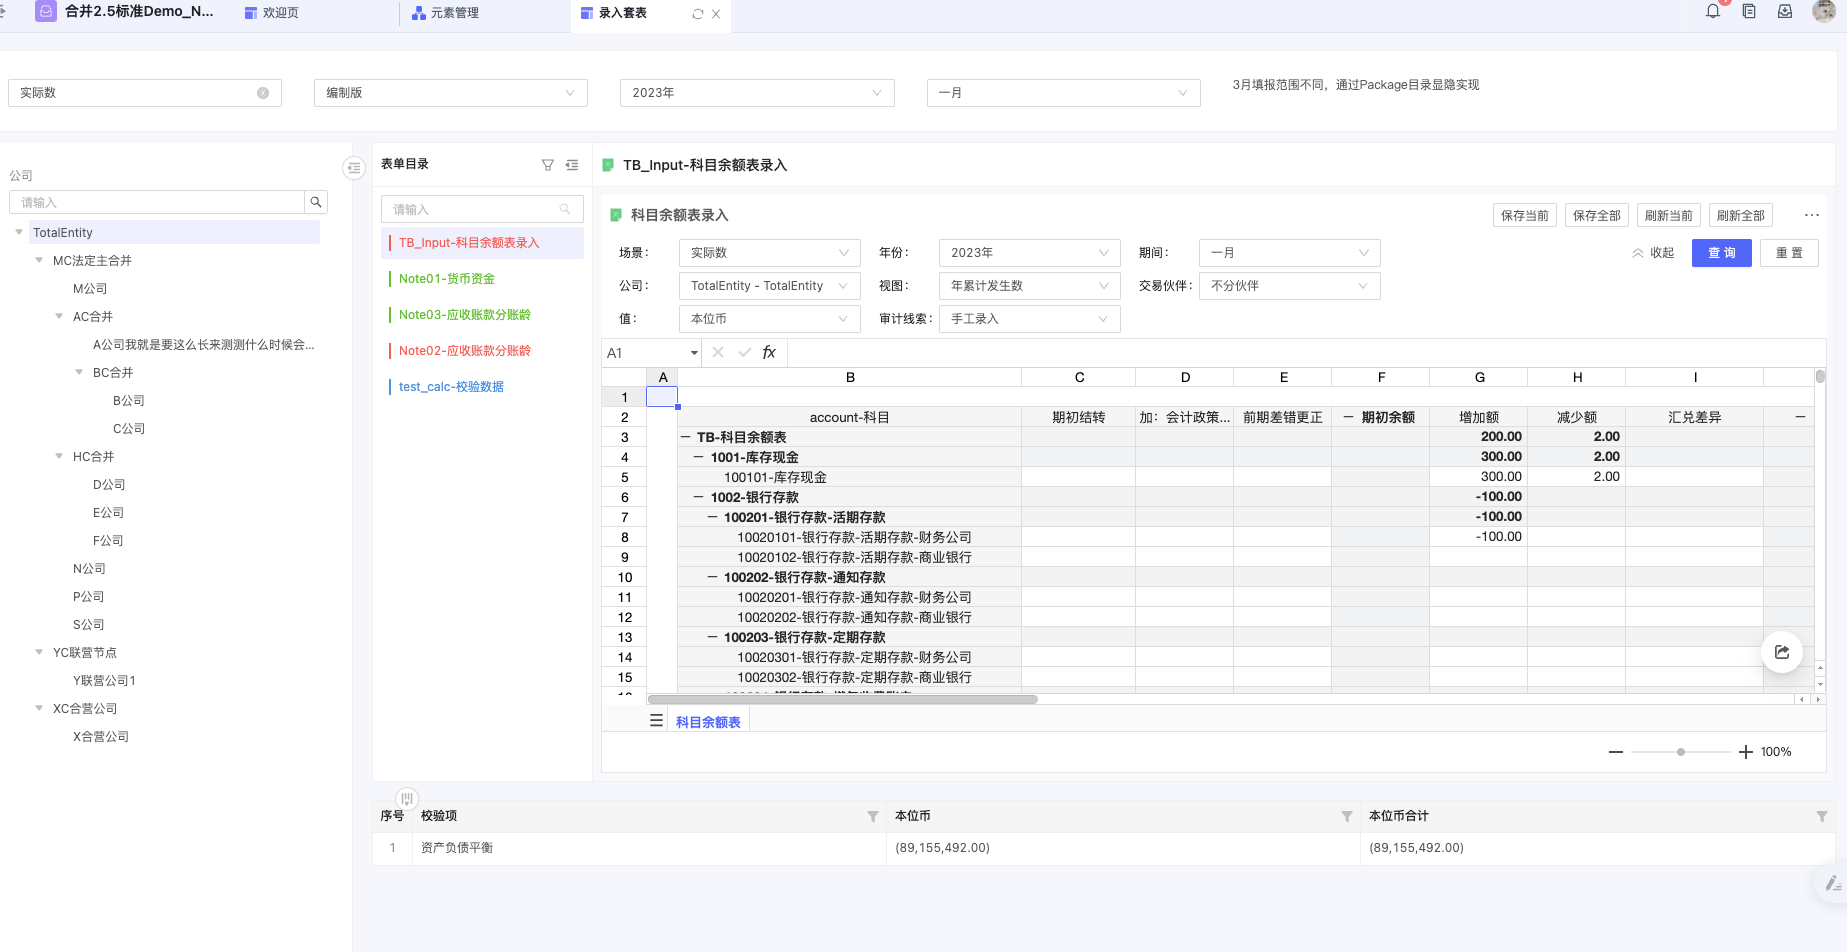Viewport: 1847px width, 952px height.
Task: Select Note01-货币资金 in form list
Action: (x=447, y=279)
